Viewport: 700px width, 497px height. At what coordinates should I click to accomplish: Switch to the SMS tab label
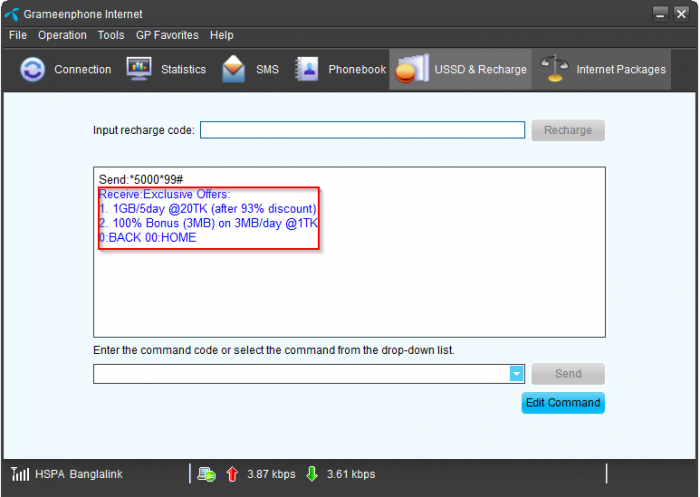267,70
